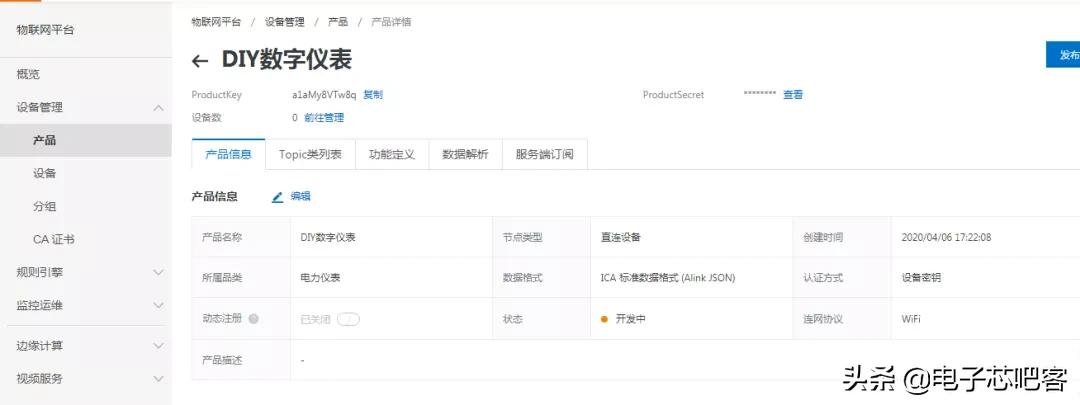Viewport: 1080px width, 405px height.
Task: Toggle the 动态注册 switch
Action: tap(348, 319)
